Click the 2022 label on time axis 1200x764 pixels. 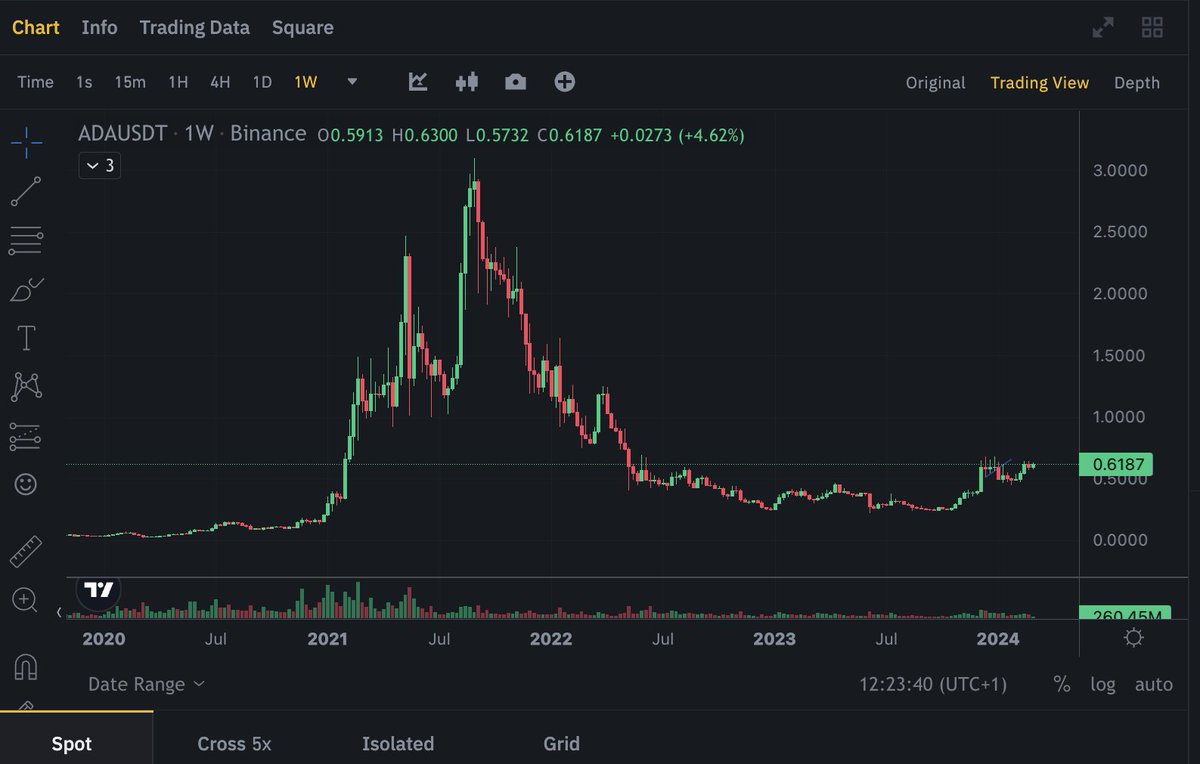(550, 638)
